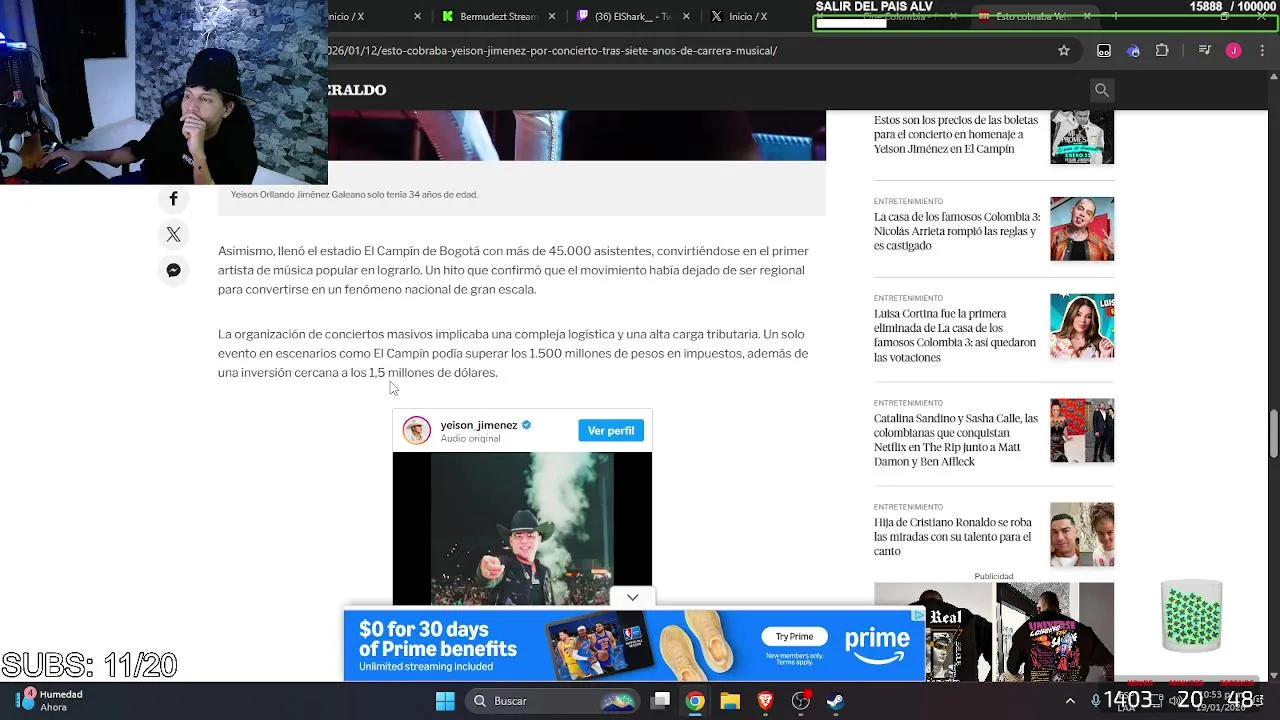Screen dimensions: 1280x720
Task: Open Chrome three-dot menu
Action: point(1262,50)
